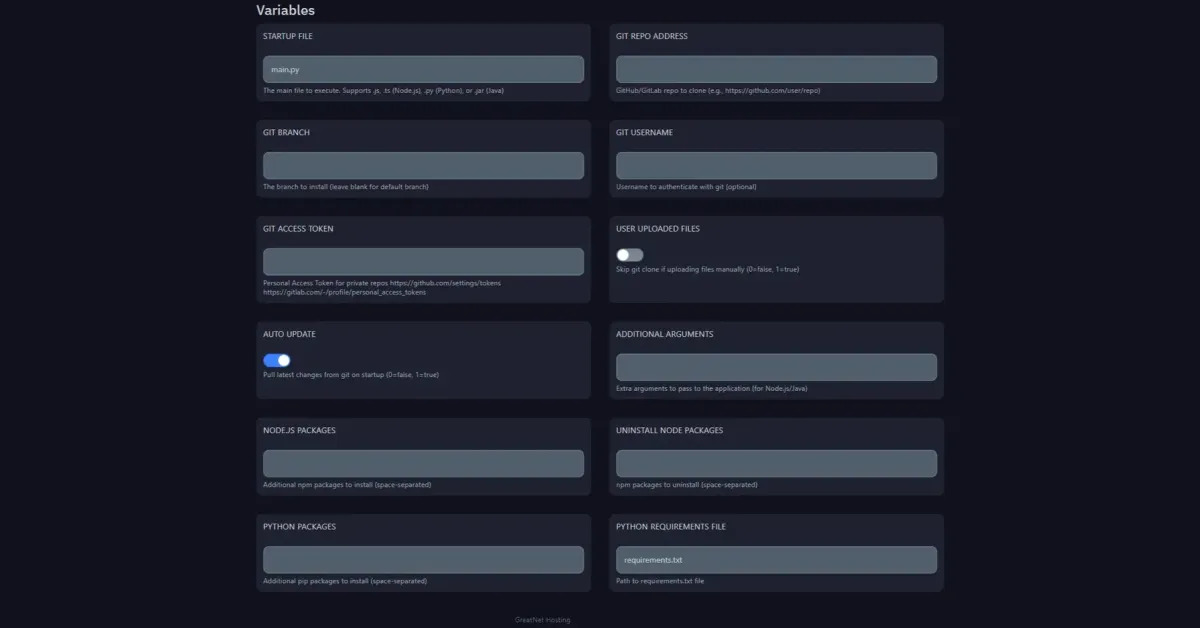
Task: Click the Startup File input field
Action: pos(423,69)
